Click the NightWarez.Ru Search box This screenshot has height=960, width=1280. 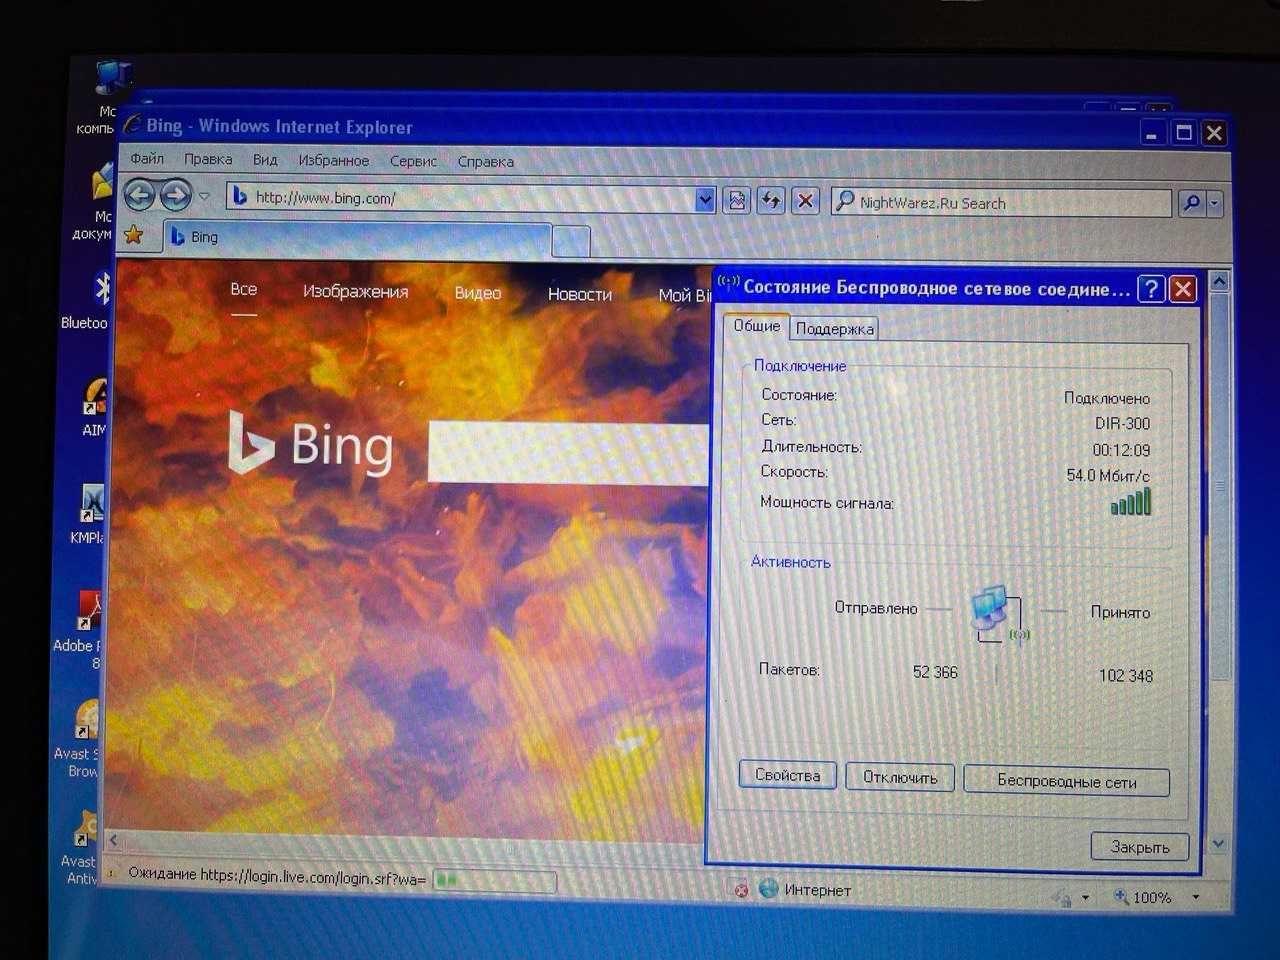point(1003,203)
